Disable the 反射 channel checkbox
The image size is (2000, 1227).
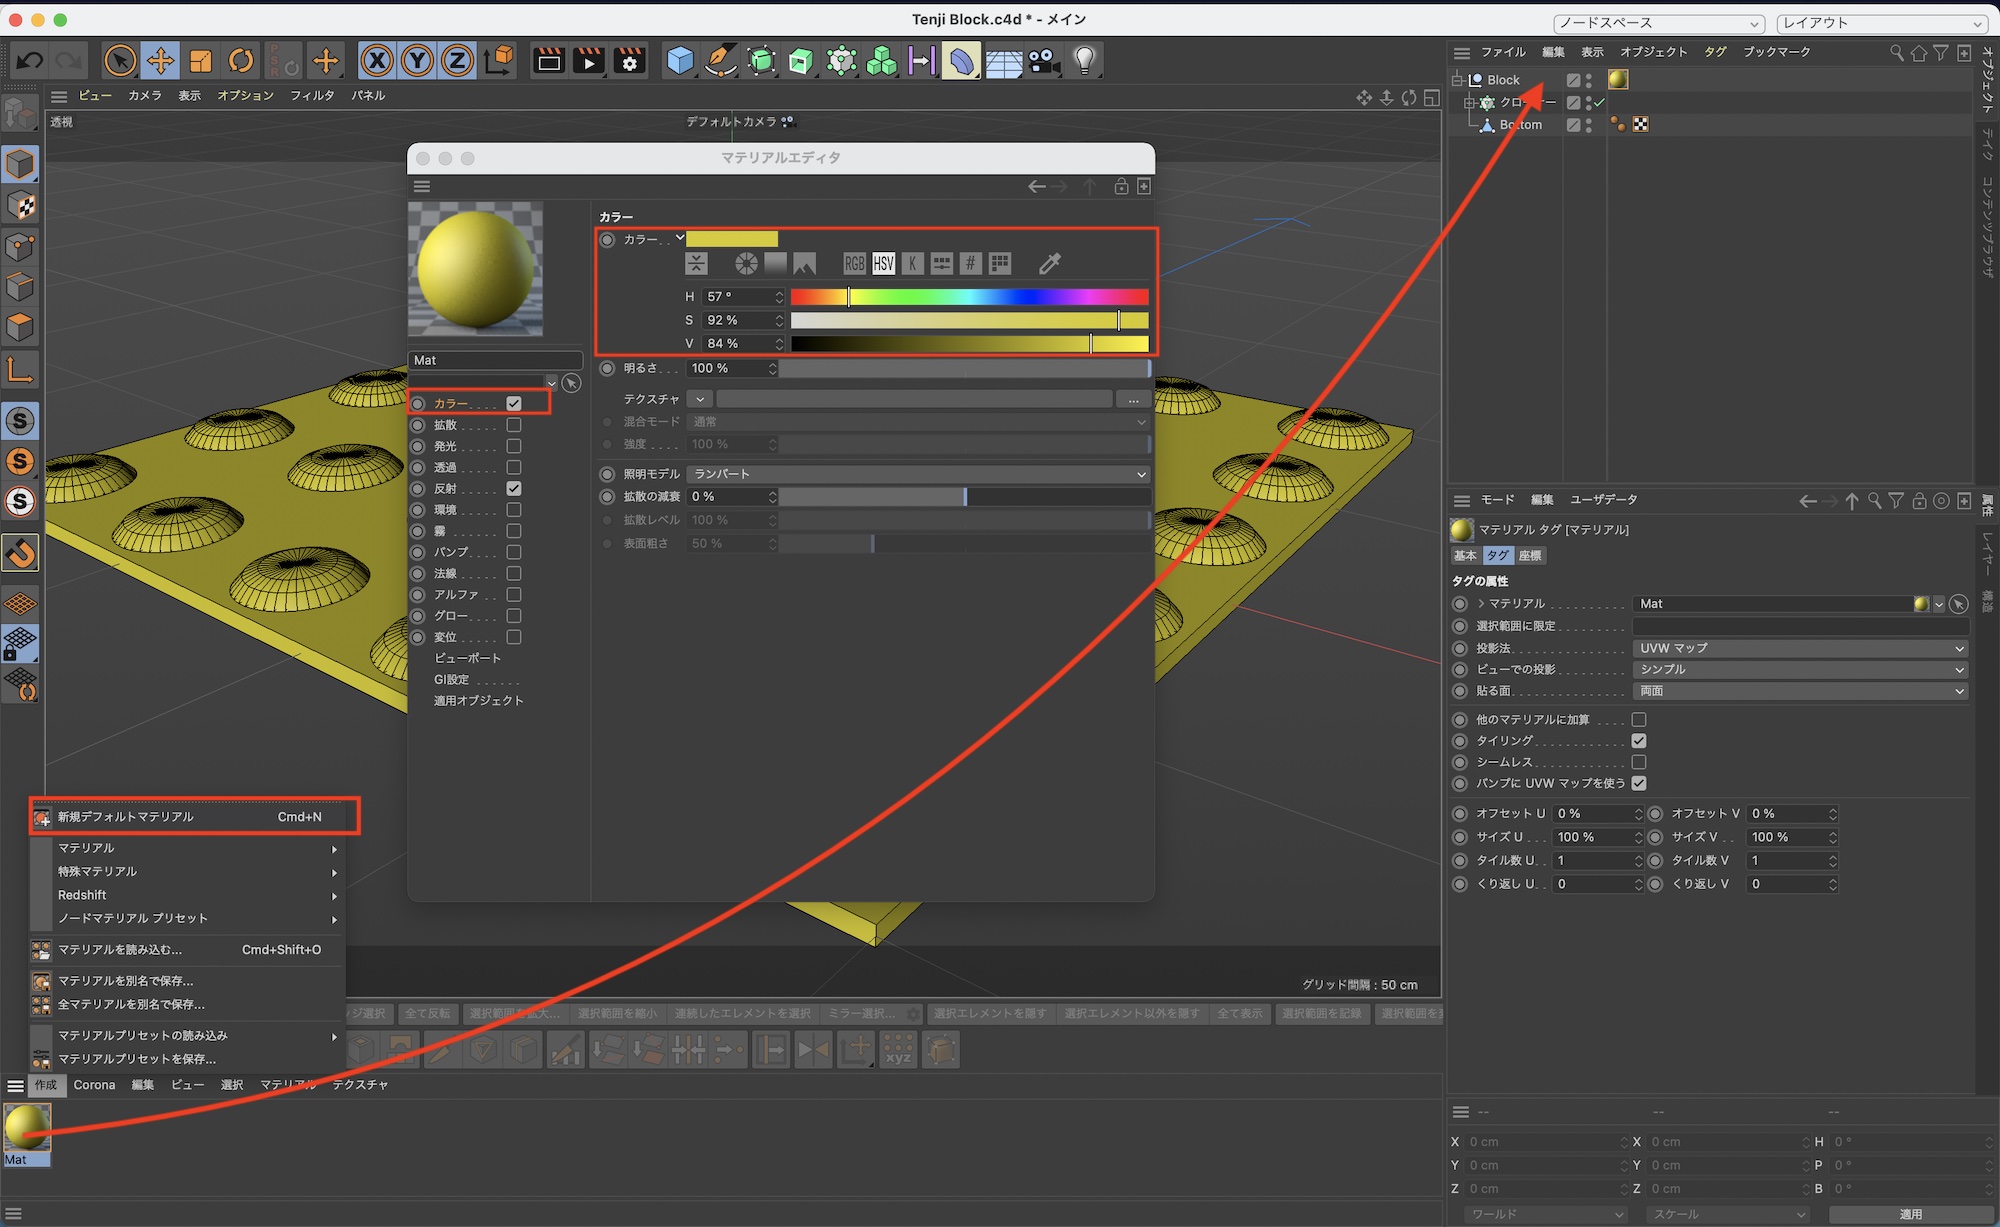click(x=514, y=489)
